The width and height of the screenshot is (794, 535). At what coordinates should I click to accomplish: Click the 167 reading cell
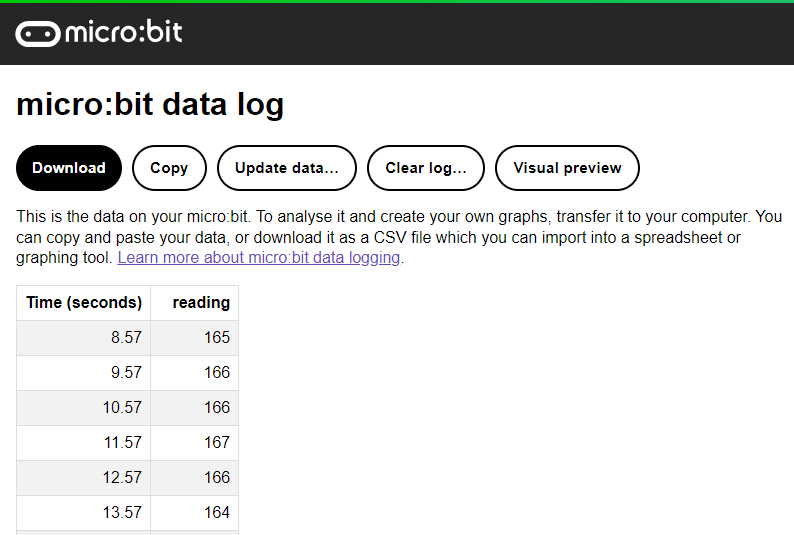[x=194, y=442]
